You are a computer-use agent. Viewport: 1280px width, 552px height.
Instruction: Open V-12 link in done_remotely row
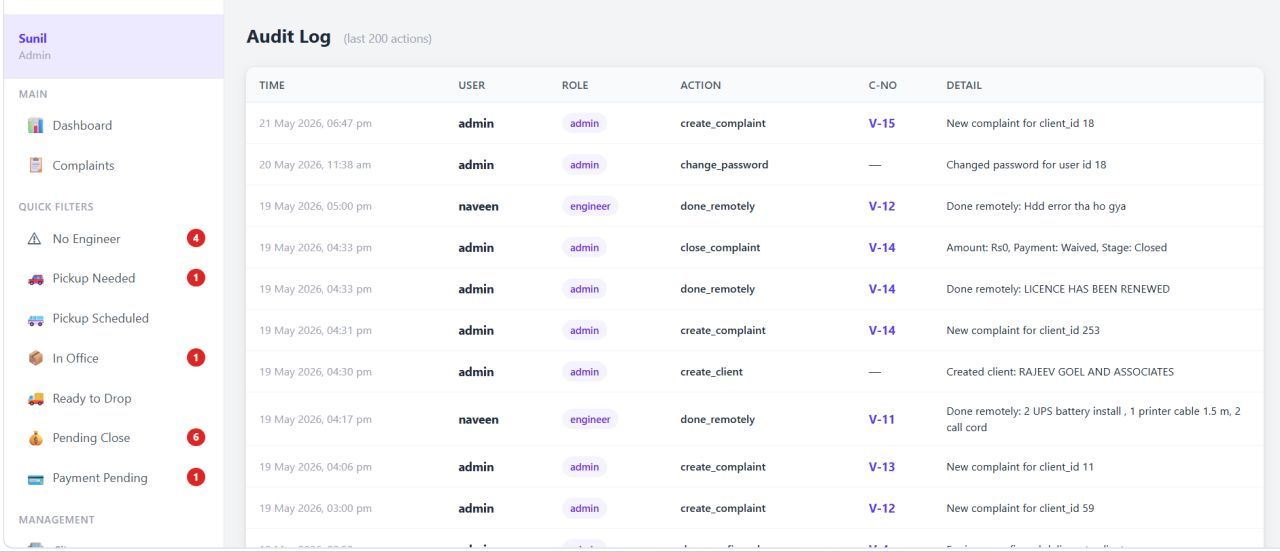pos(882,206)
